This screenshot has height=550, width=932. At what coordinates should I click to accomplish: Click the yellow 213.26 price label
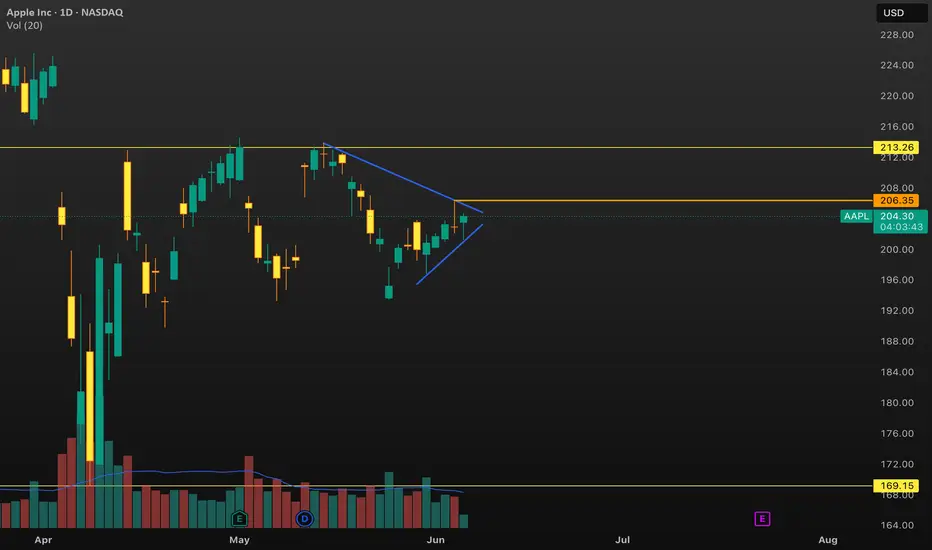click(x=896, y=147)
